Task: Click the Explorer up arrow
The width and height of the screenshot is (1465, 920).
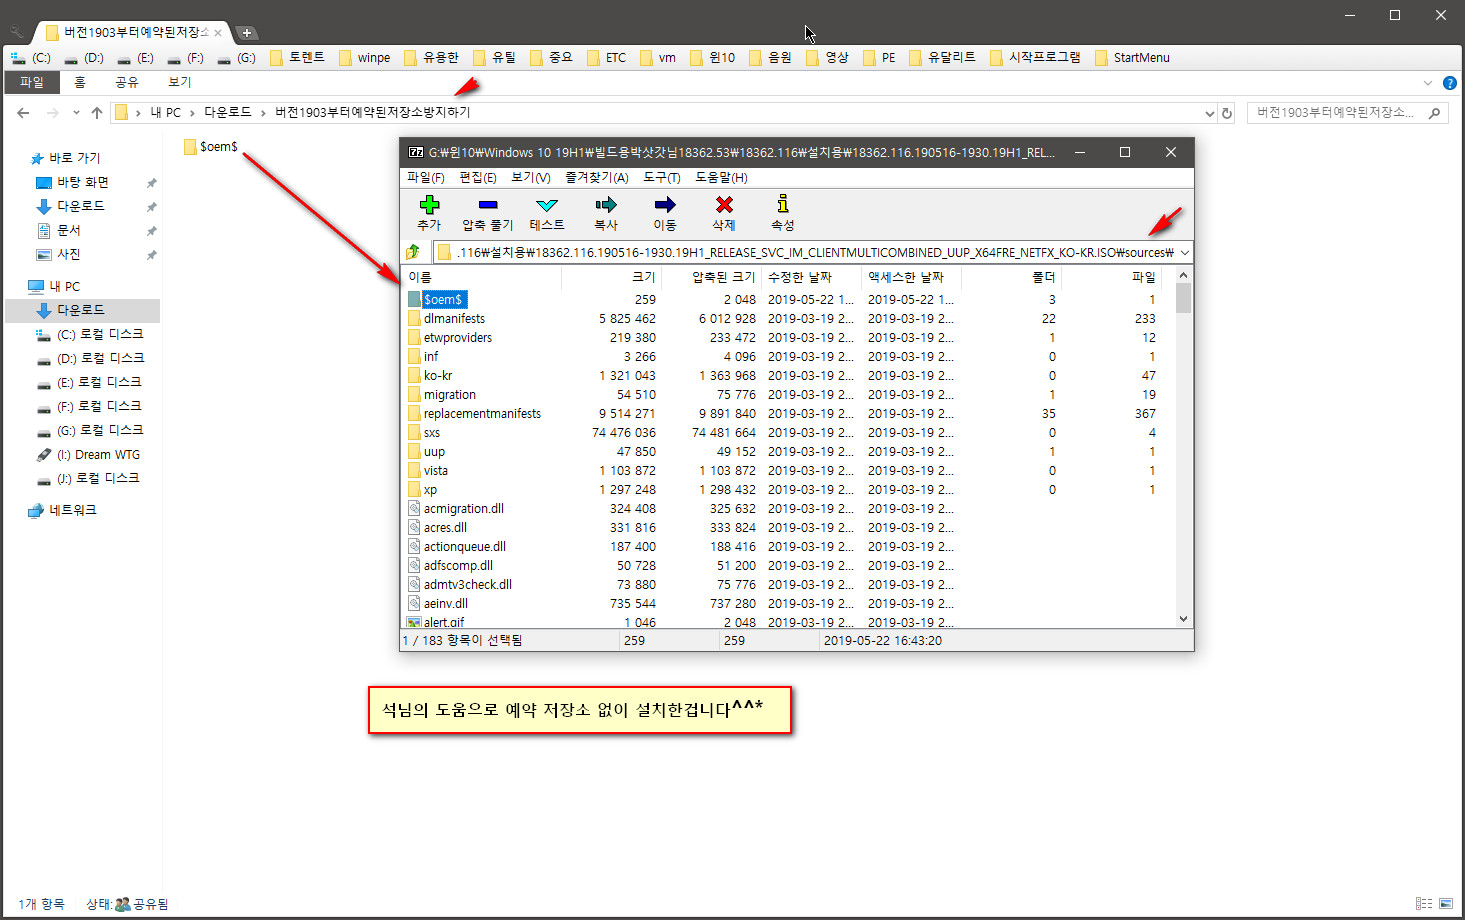Action: [x=97, y=113]
